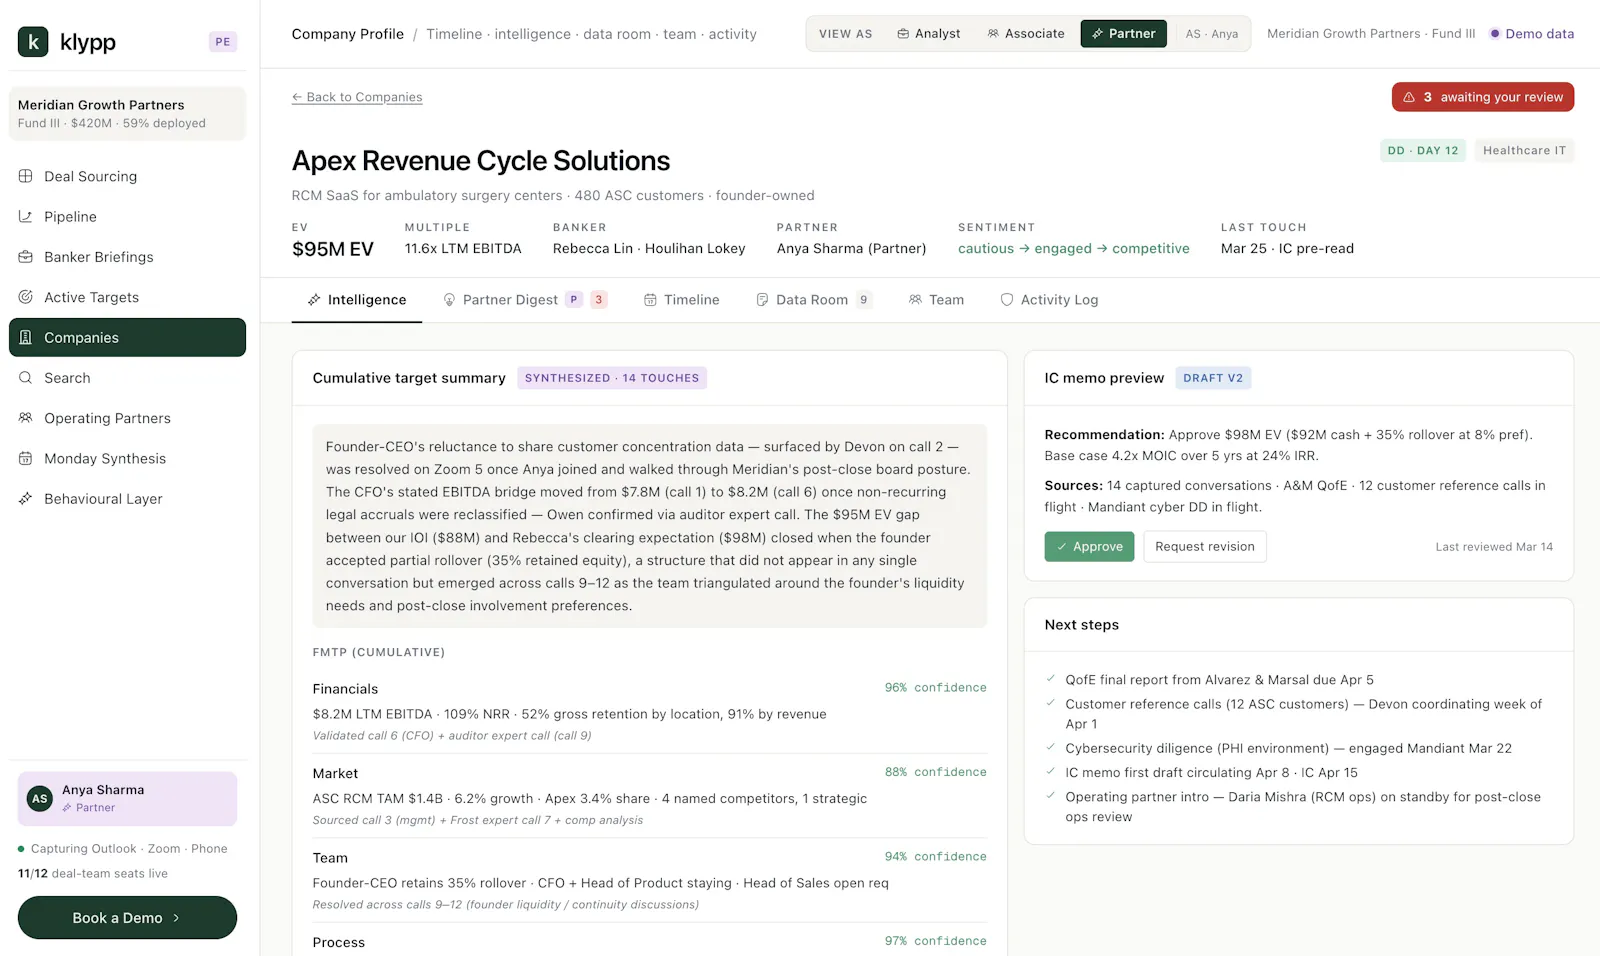
Task: Click 'Rebecca Lin · Houlihan Lokey' banker text
Action: coord(649,249)
